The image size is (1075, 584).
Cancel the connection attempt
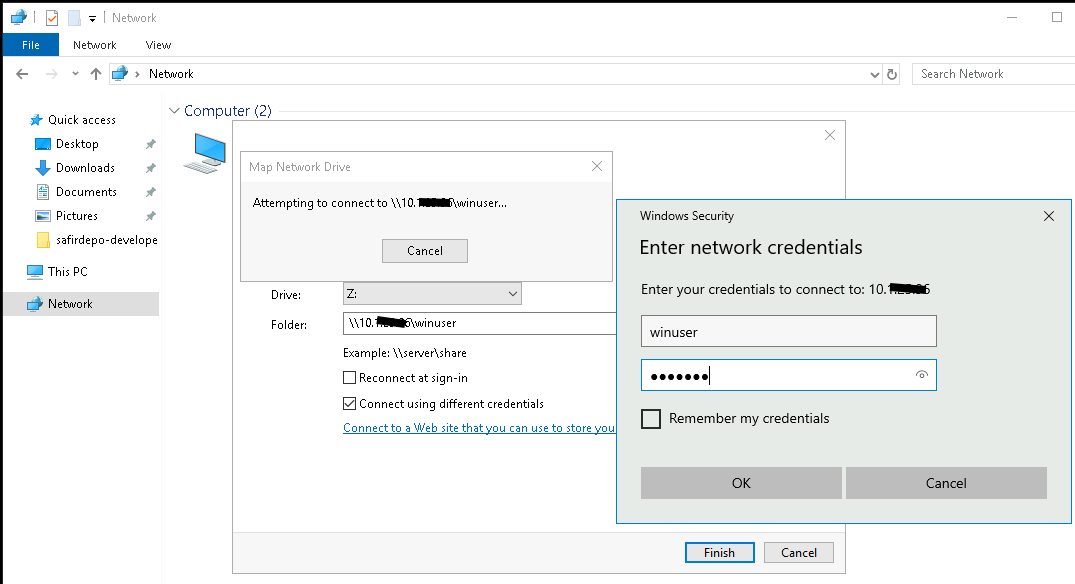[x=425, y=251]
